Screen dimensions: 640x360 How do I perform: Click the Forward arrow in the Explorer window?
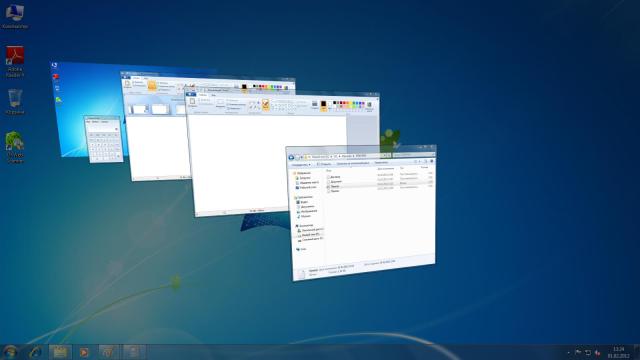click(x=297, y=158)
